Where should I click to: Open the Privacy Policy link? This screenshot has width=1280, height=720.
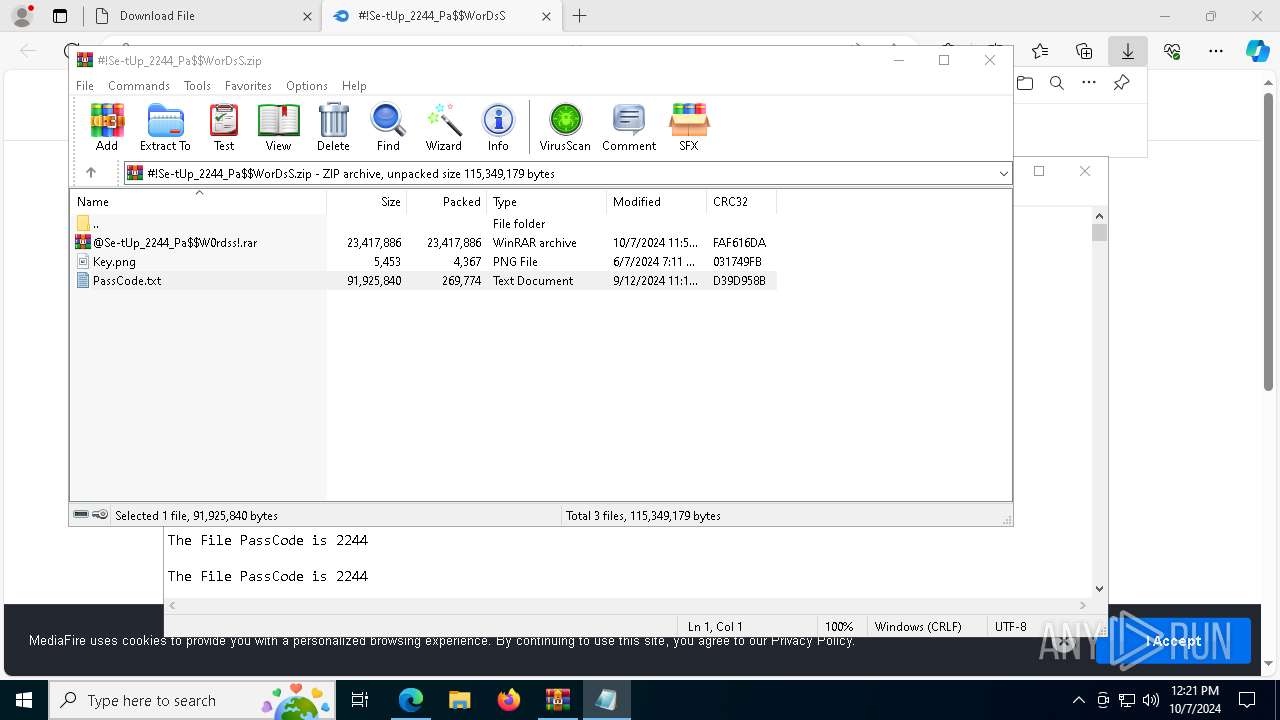coord(812,641)
